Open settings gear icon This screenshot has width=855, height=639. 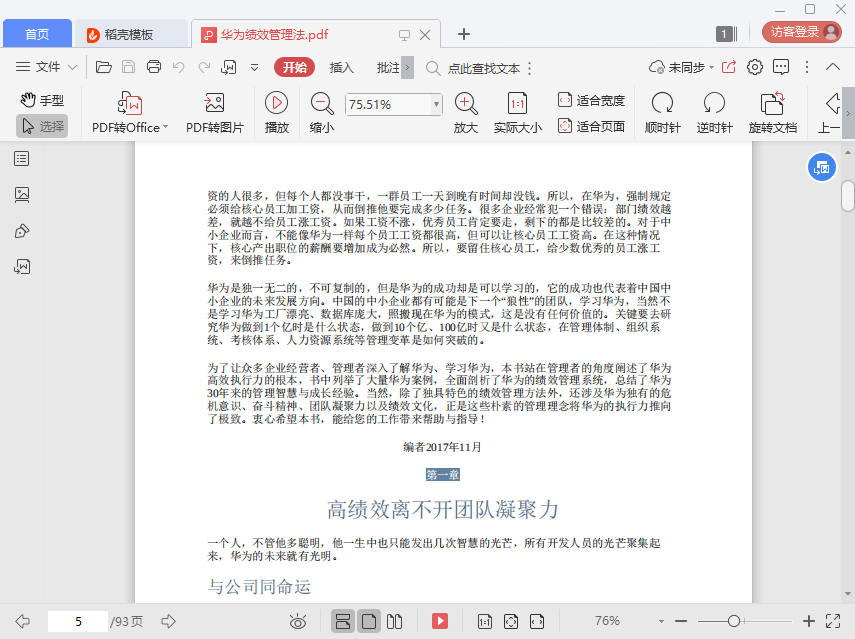tap(755, 67)
